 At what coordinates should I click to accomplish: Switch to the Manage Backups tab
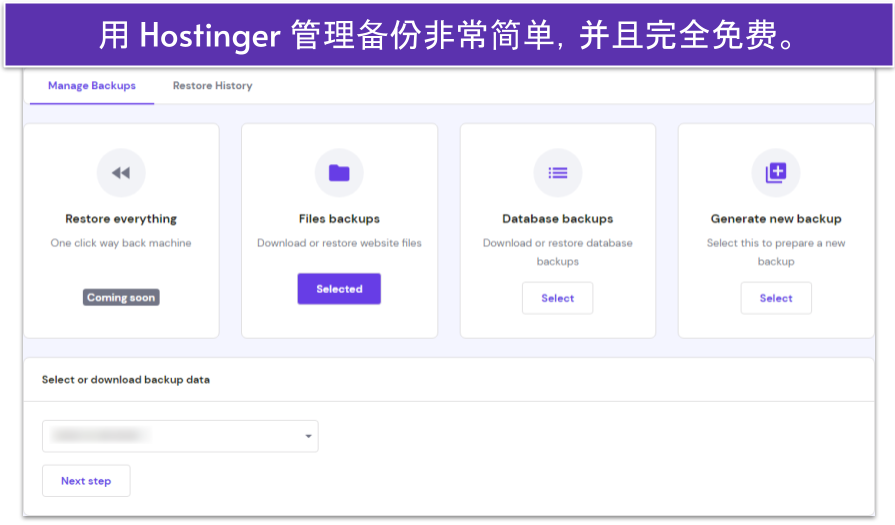[92, 86]
